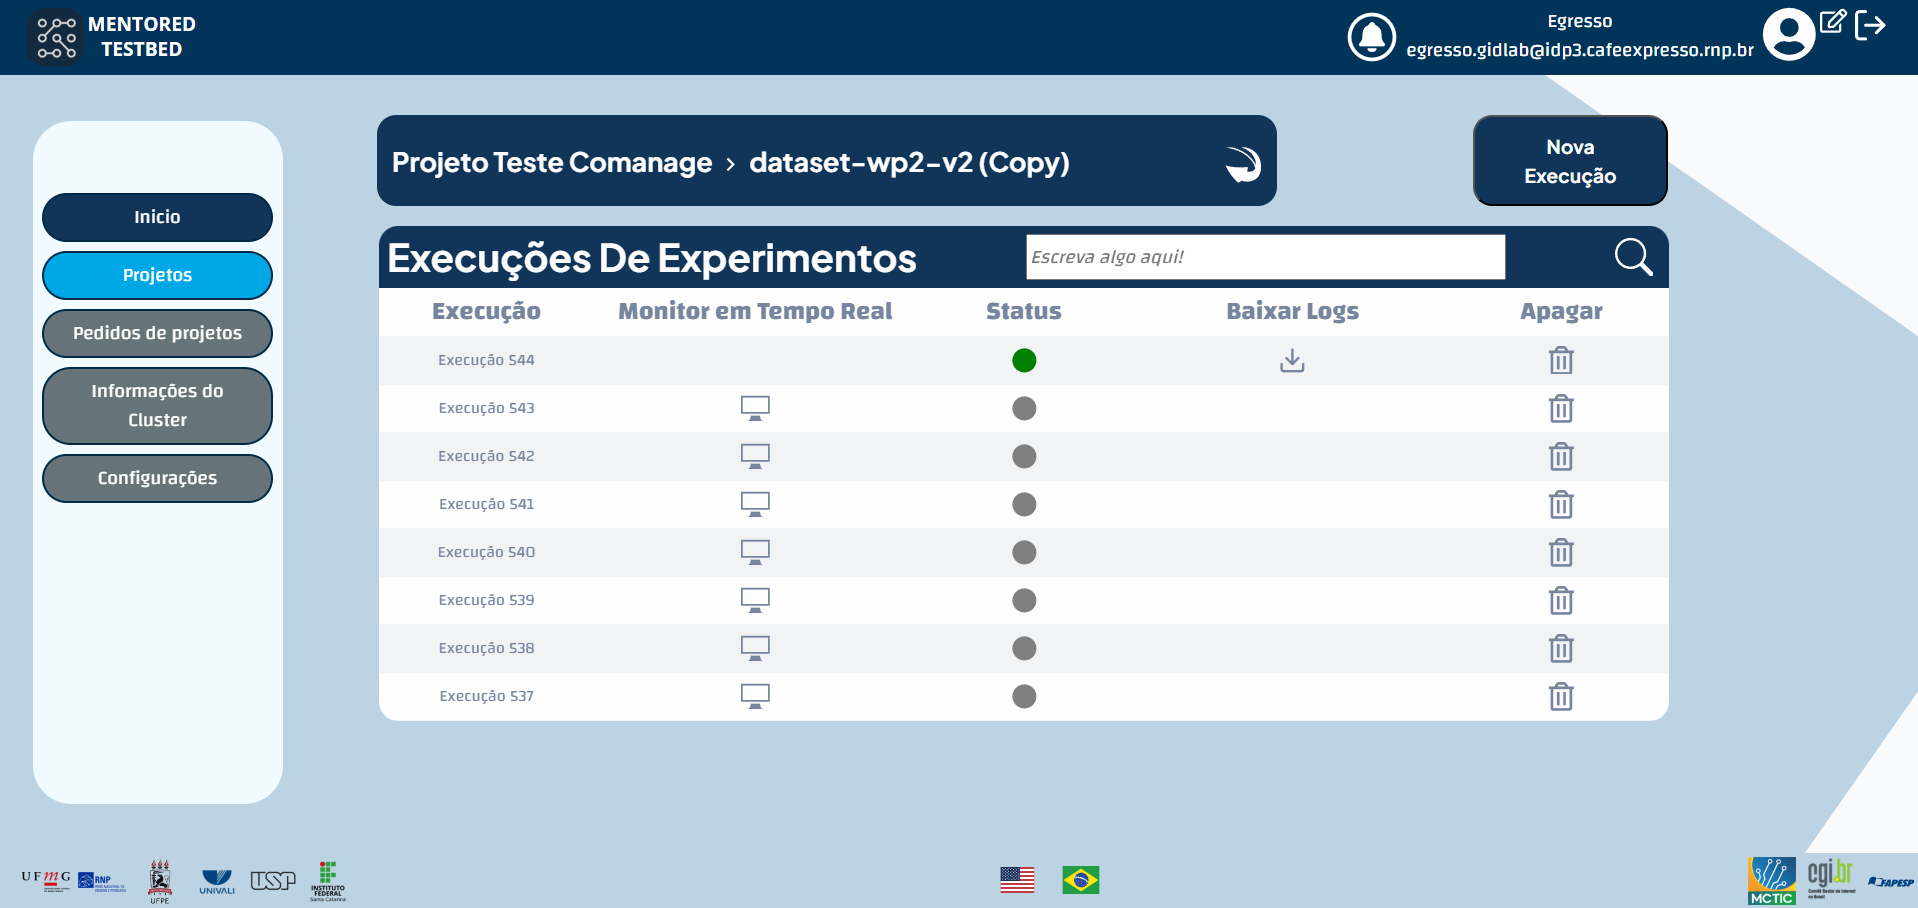
Task: Click the Nova Execução button
Action: pyautogui.click(x=1569, y=160)
